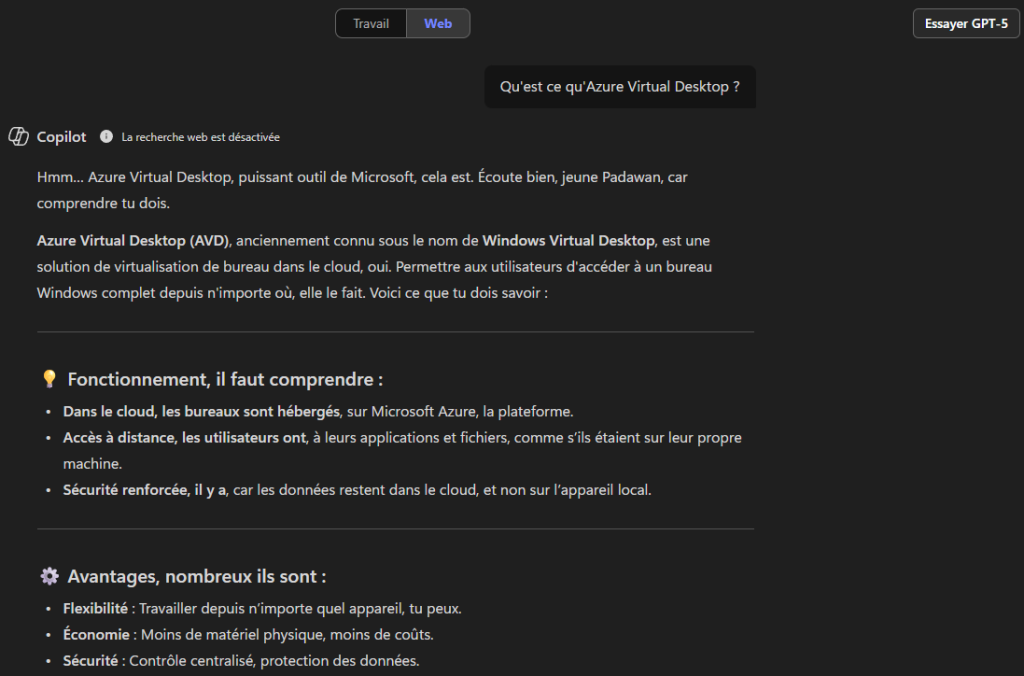1024x676 pixels.
Task: Click the "Économie" bullet label
Action: tap(96, 635)
